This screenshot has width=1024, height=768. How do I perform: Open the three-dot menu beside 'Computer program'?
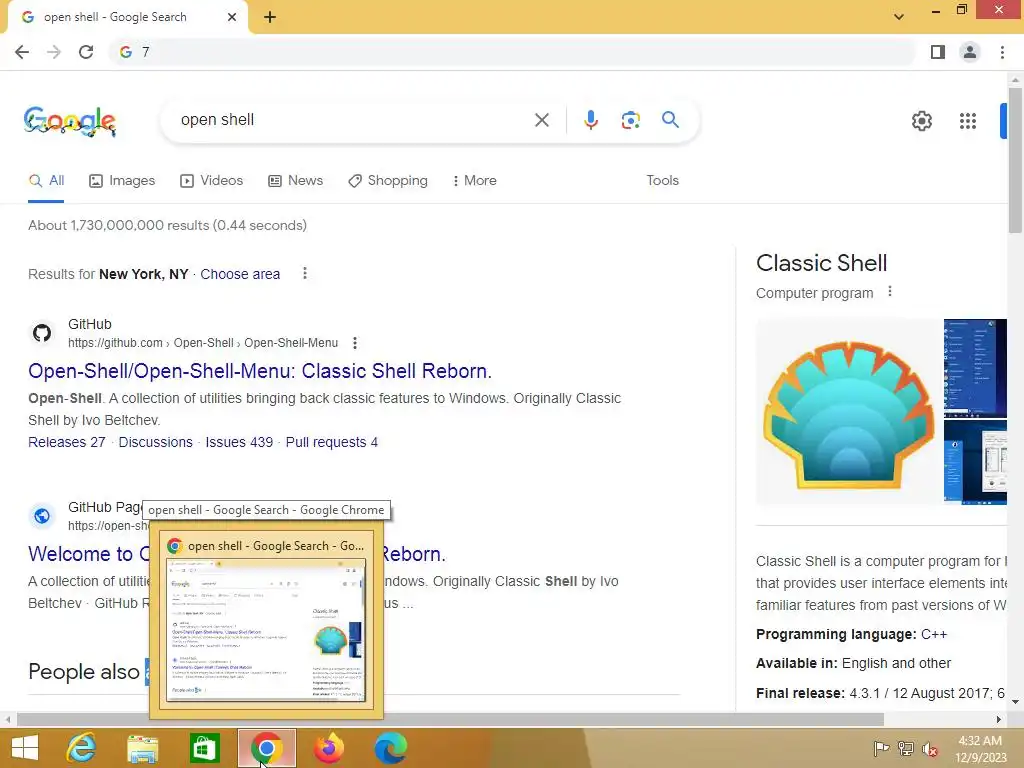click(889, 292)
